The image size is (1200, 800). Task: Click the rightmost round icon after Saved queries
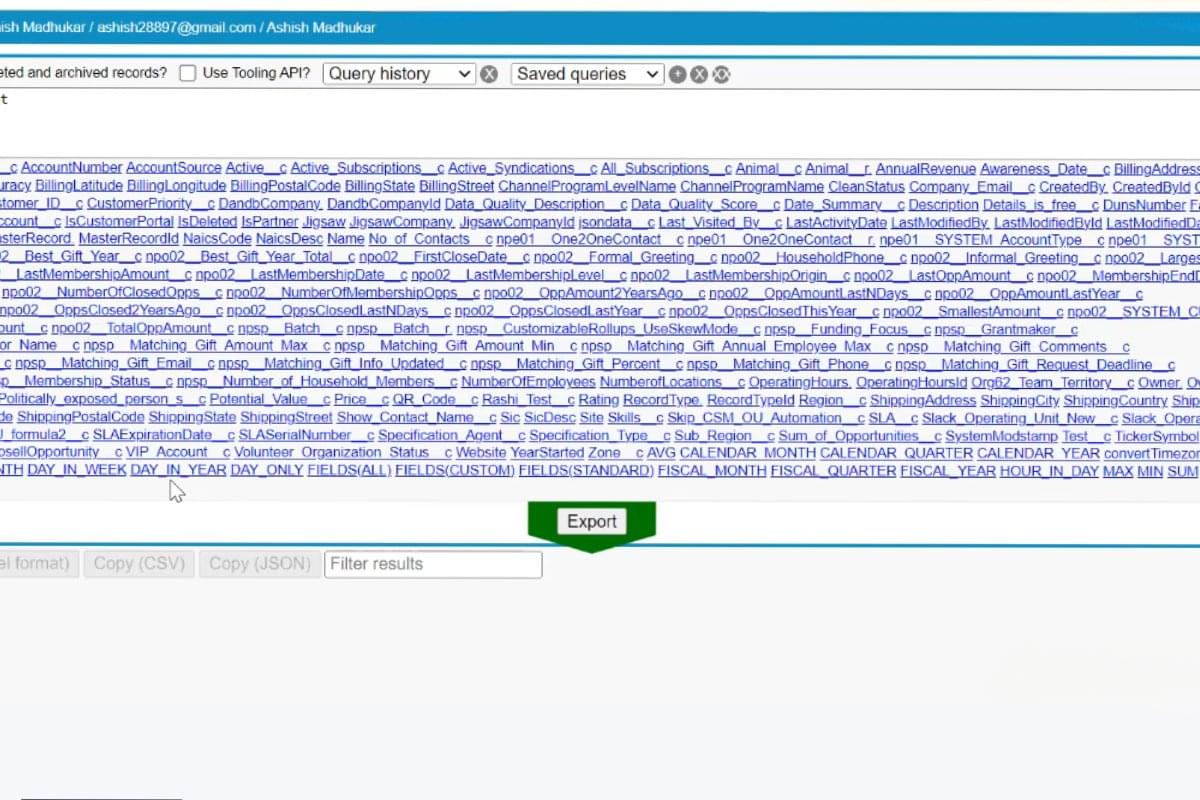[721, 74]
